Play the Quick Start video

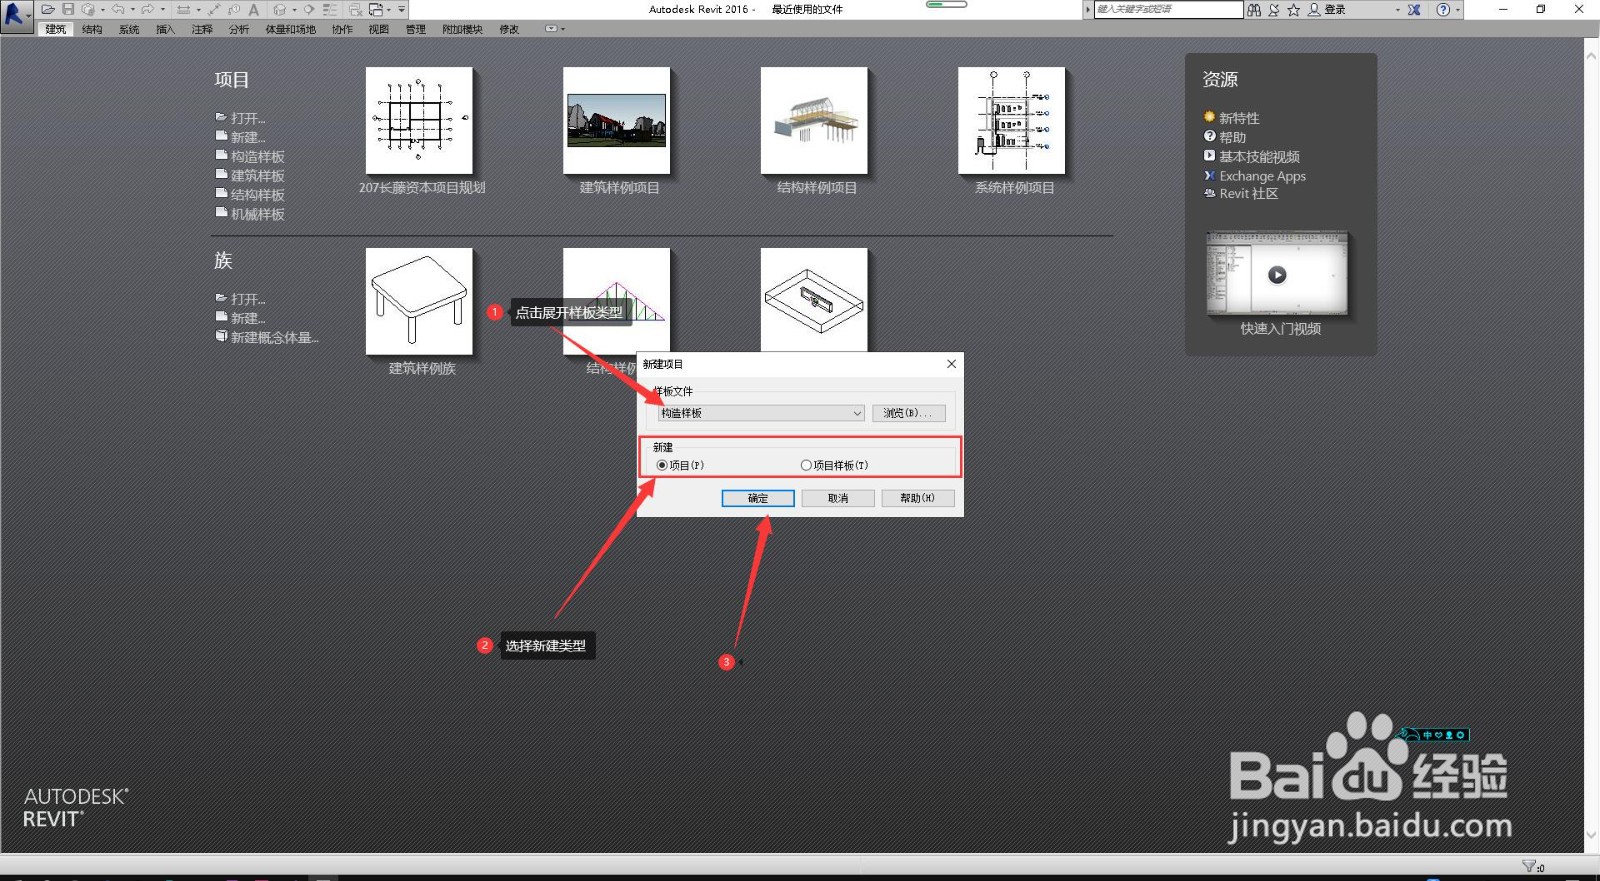1277,275
